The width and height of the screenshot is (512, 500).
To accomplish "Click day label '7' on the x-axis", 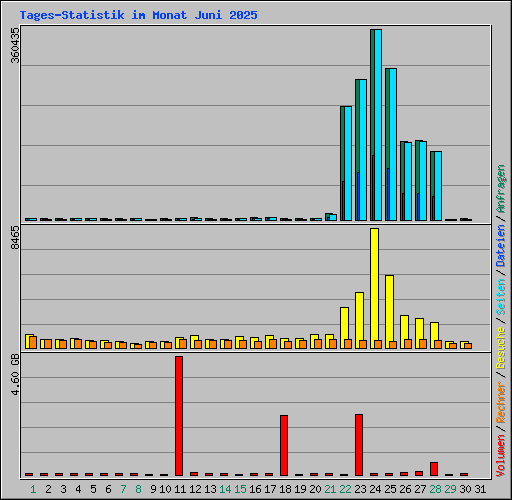I will point(123,489).
